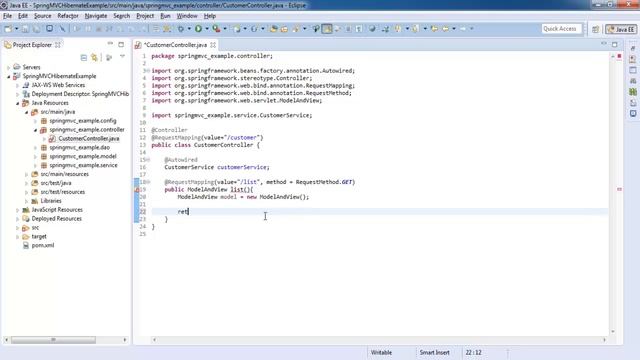Select CustomerController.java in the tree
The height and width of the screenshot is (360, 640).
click(89, 139)
